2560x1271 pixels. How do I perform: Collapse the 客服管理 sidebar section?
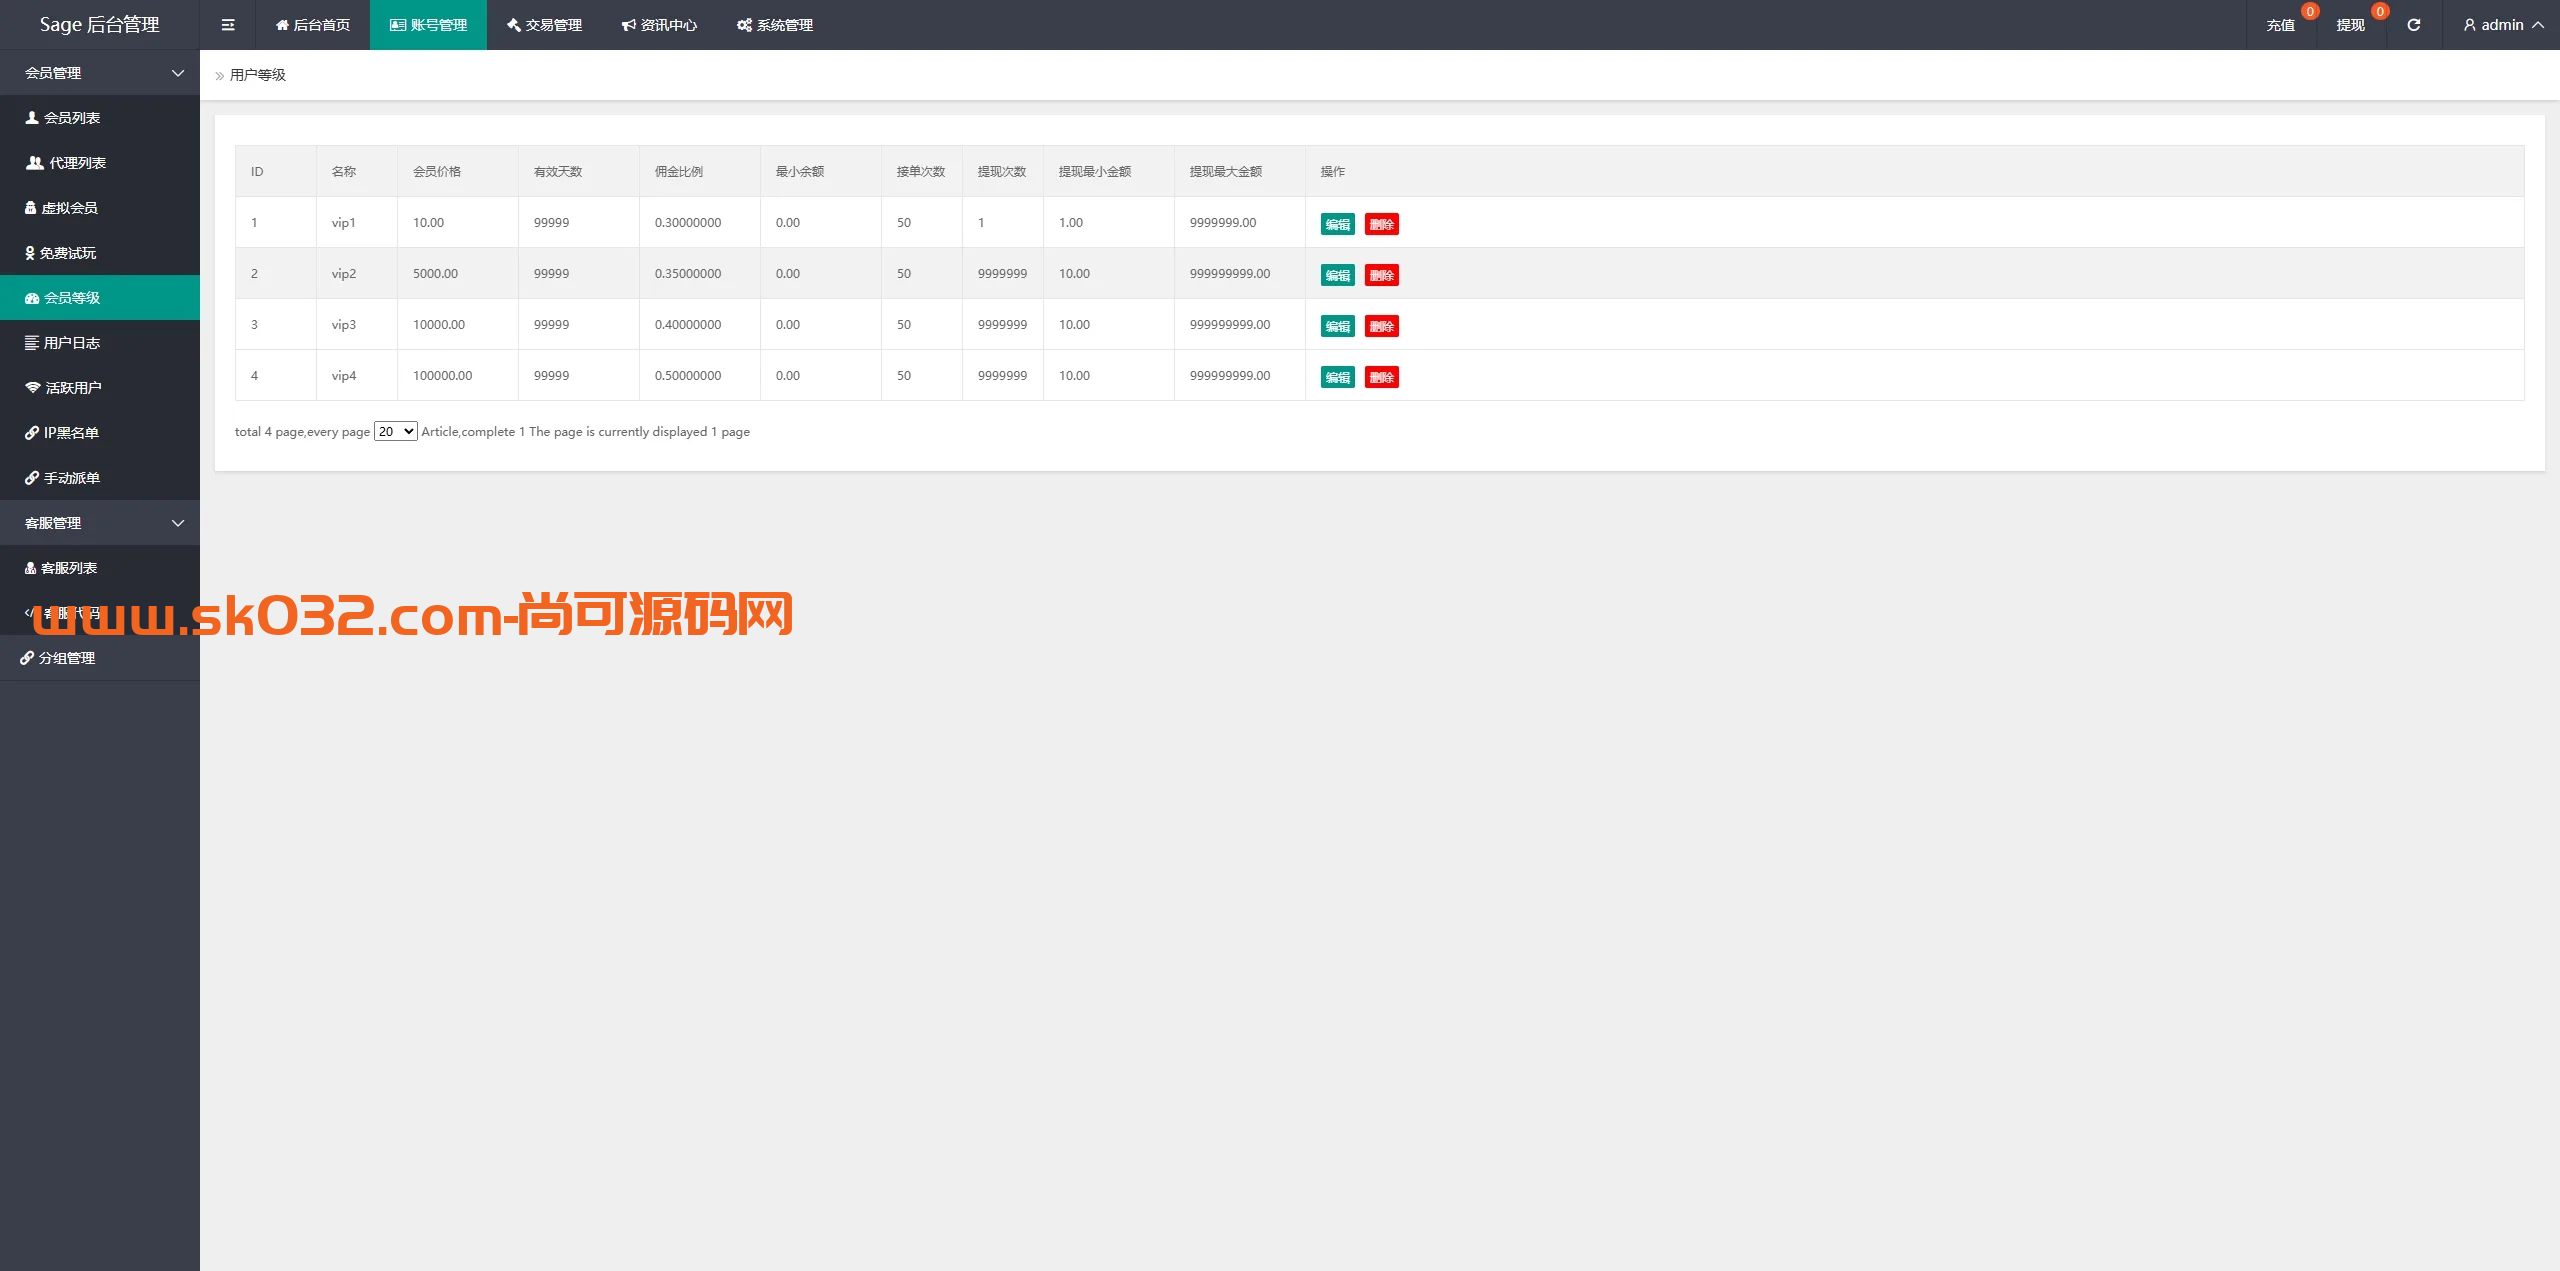coord(100,523)
